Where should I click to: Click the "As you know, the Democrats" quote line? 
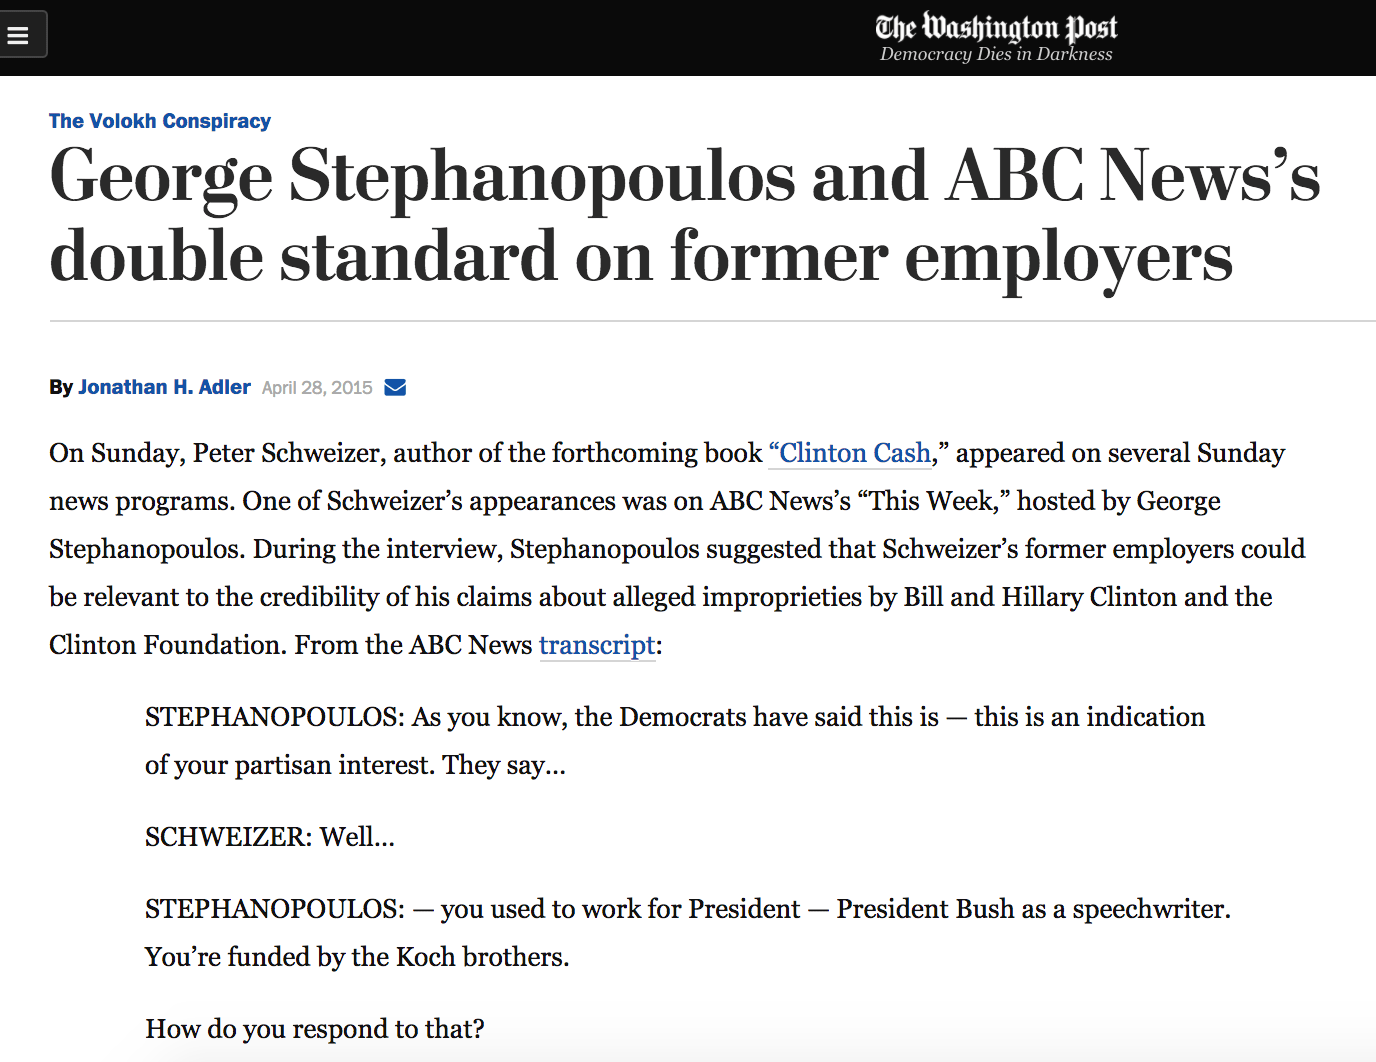coord(675,717)
